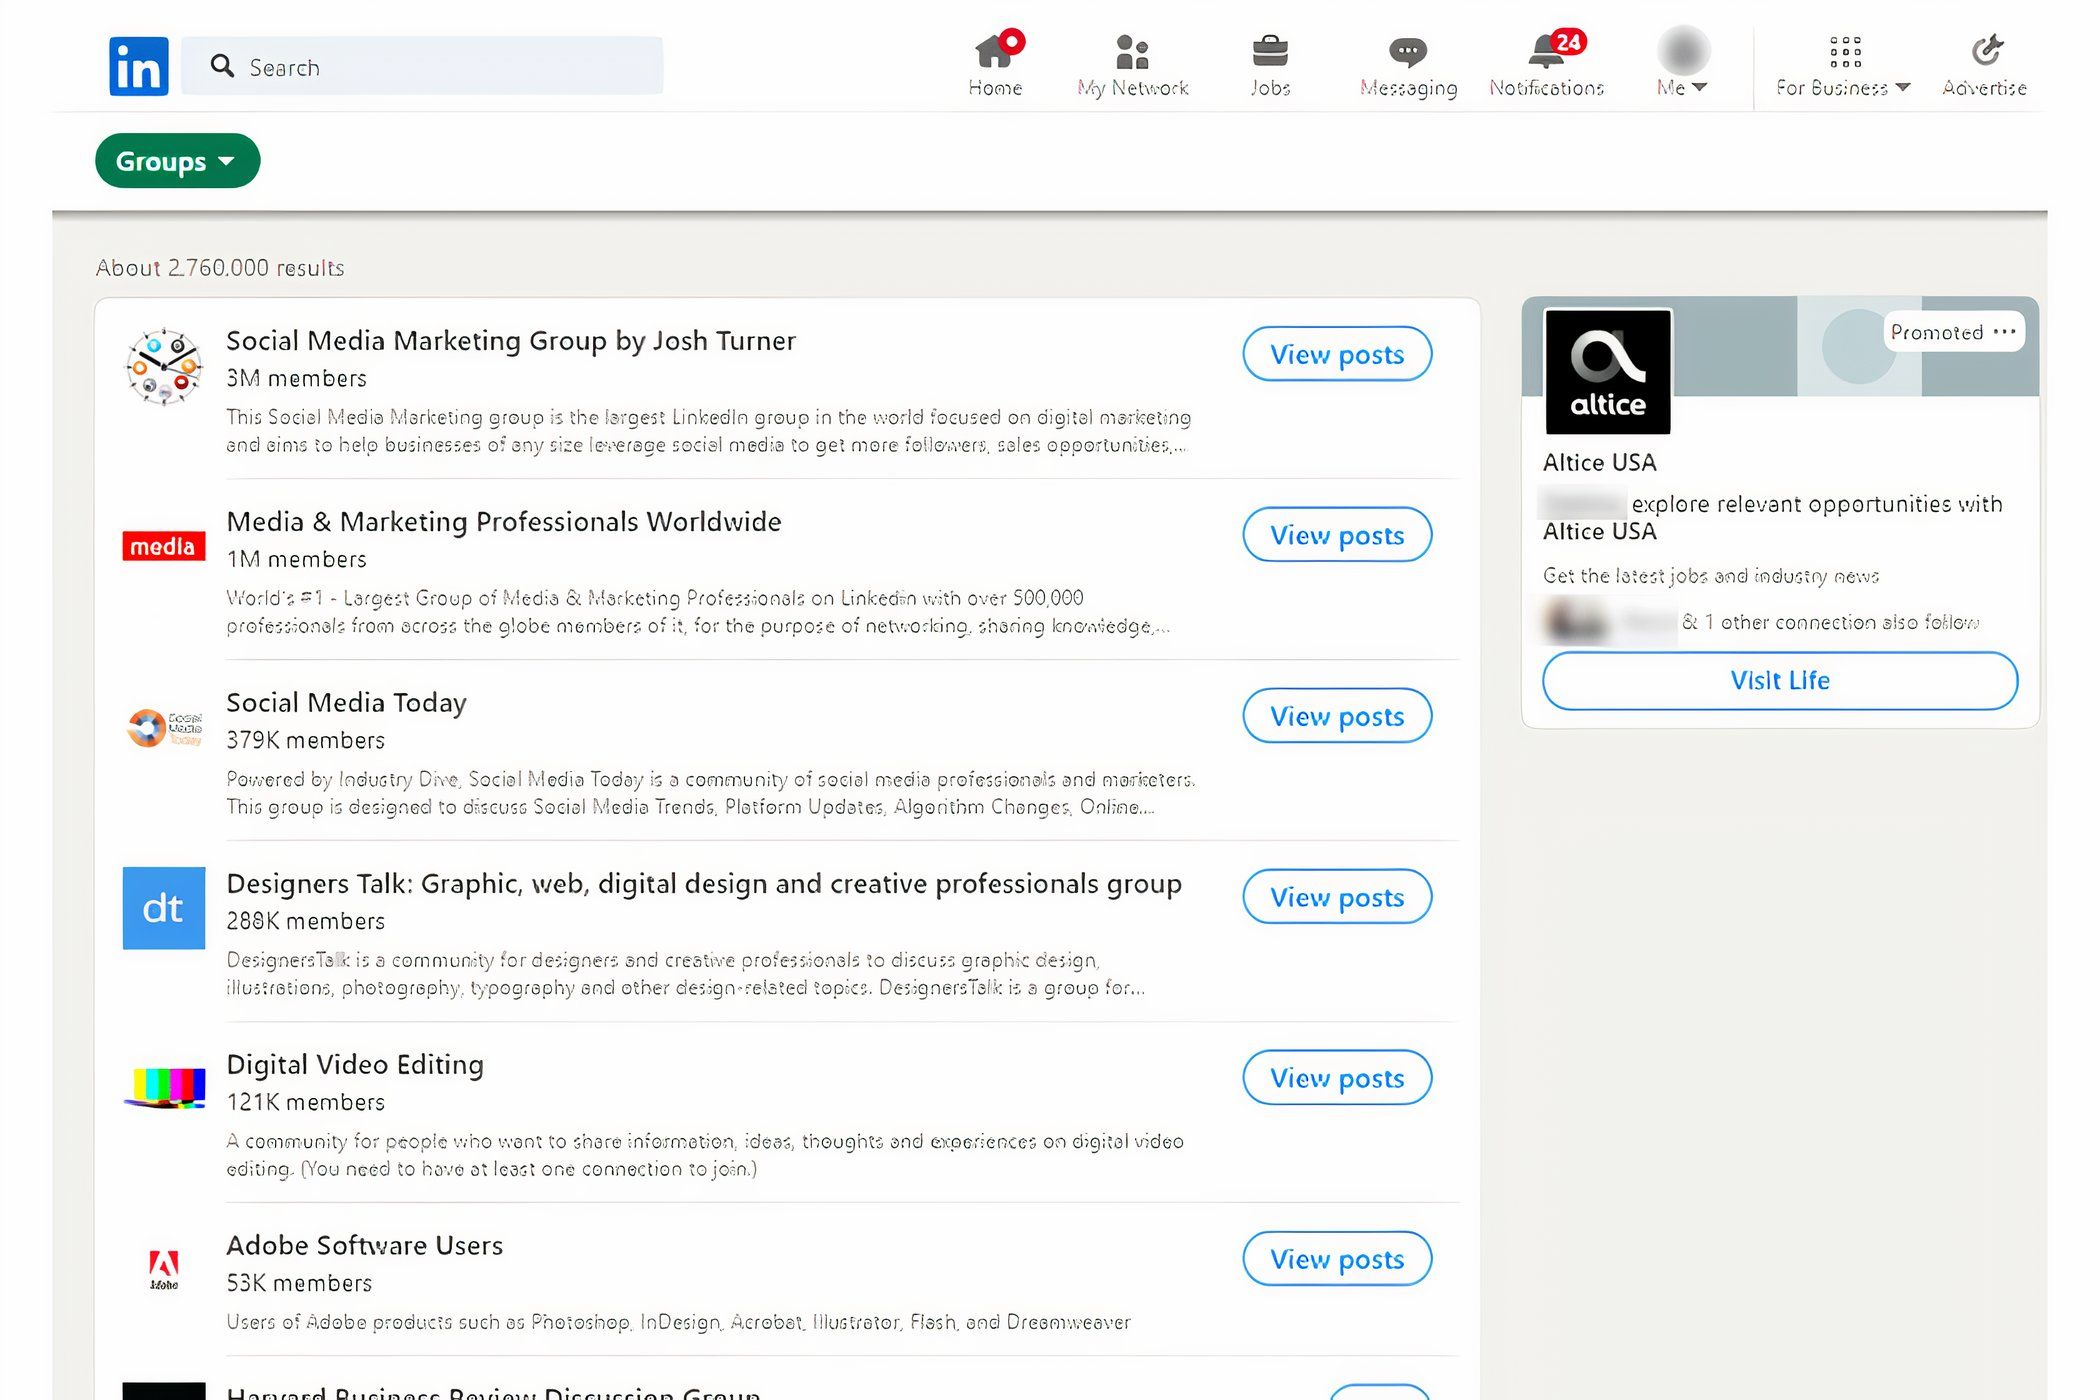Open the Adobe Software Users title
This screenshot has height=1400, width=2100.
[365, 1246]
